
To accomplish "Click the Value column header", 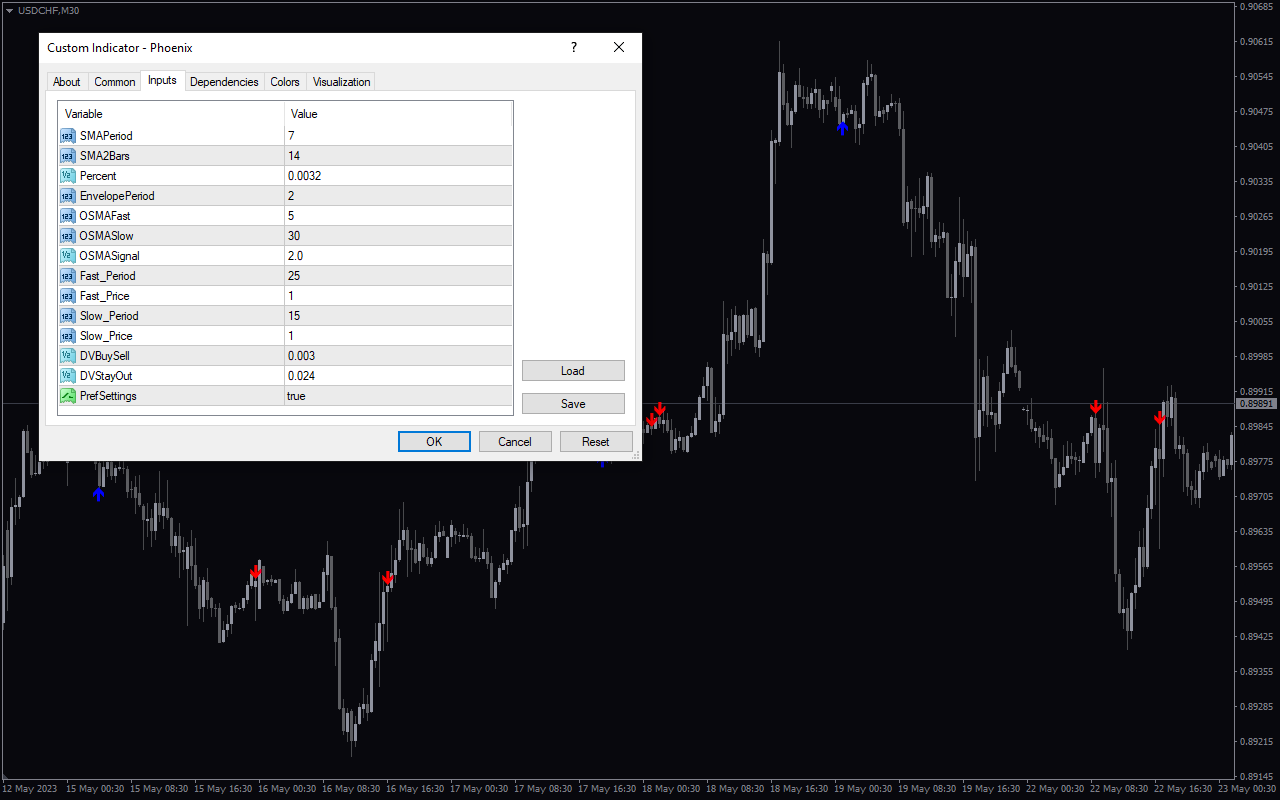I will point(398,114).
